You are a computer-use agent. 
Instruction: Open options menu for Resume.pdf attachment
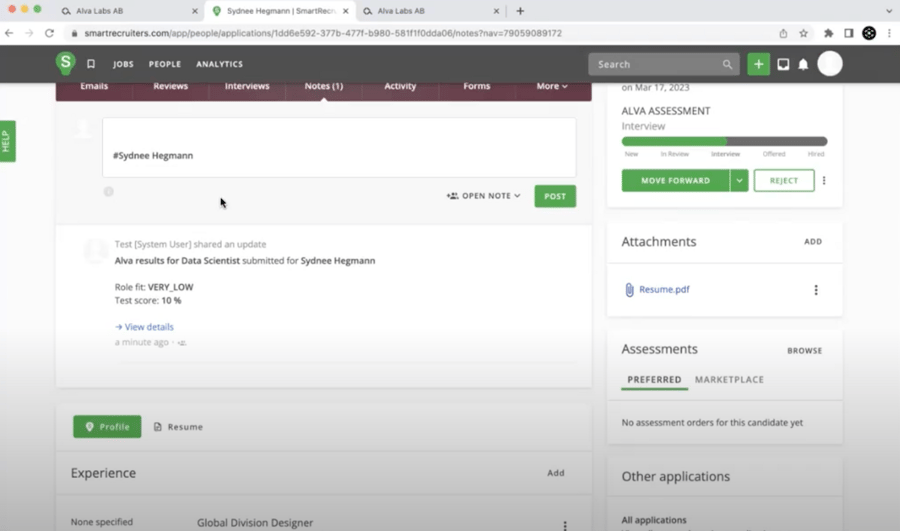tap(816, 290)
